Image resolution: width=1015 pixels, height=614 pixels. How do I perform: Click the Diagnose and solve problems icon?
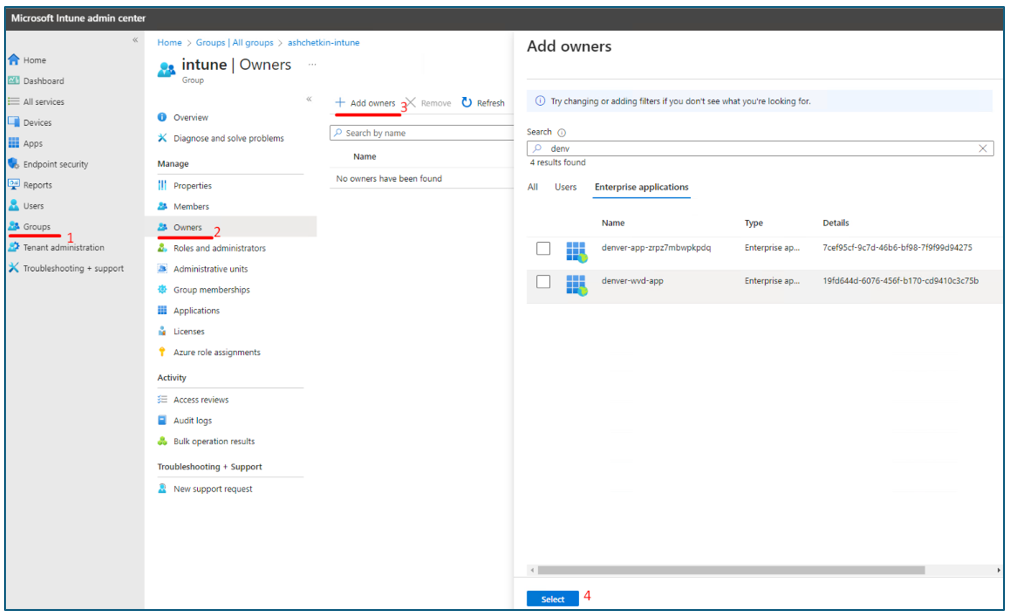(162, 138)
